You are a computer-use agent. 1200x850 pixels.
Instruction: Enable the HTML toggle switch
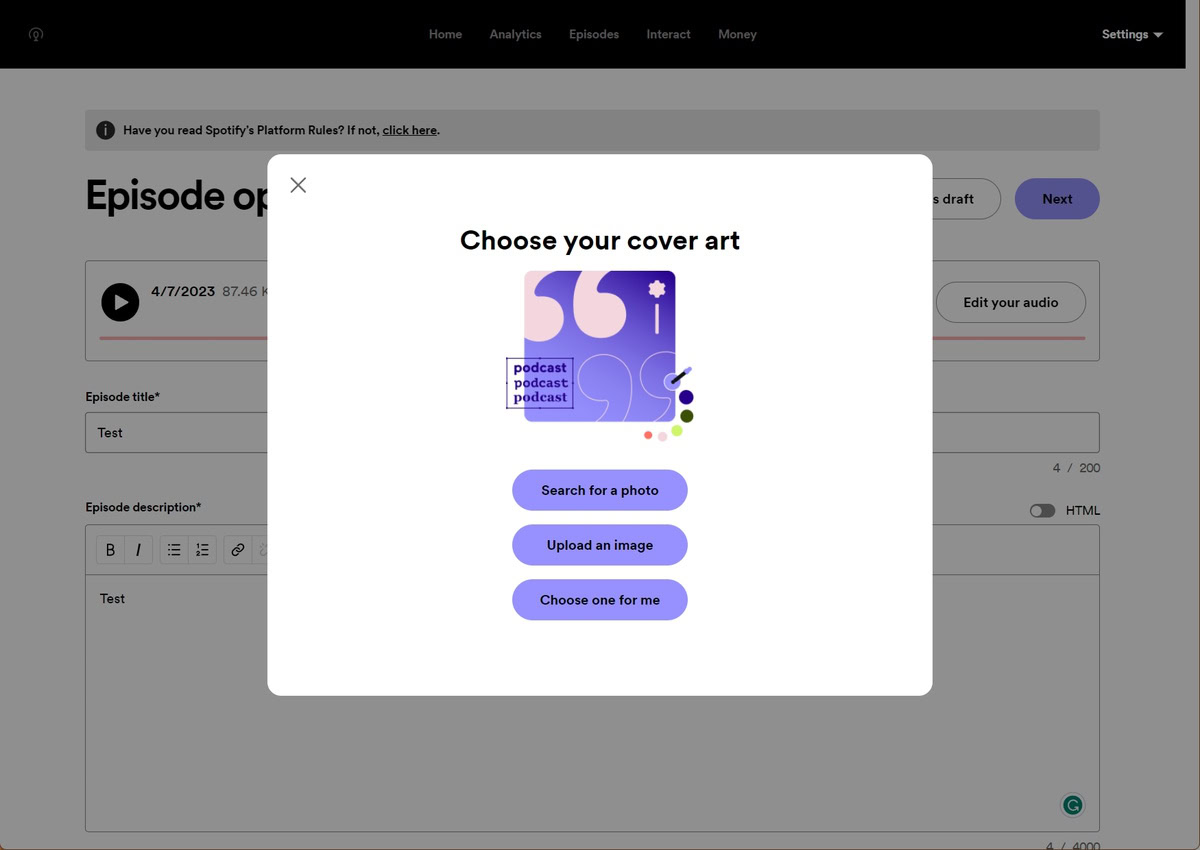(1042, 511)
